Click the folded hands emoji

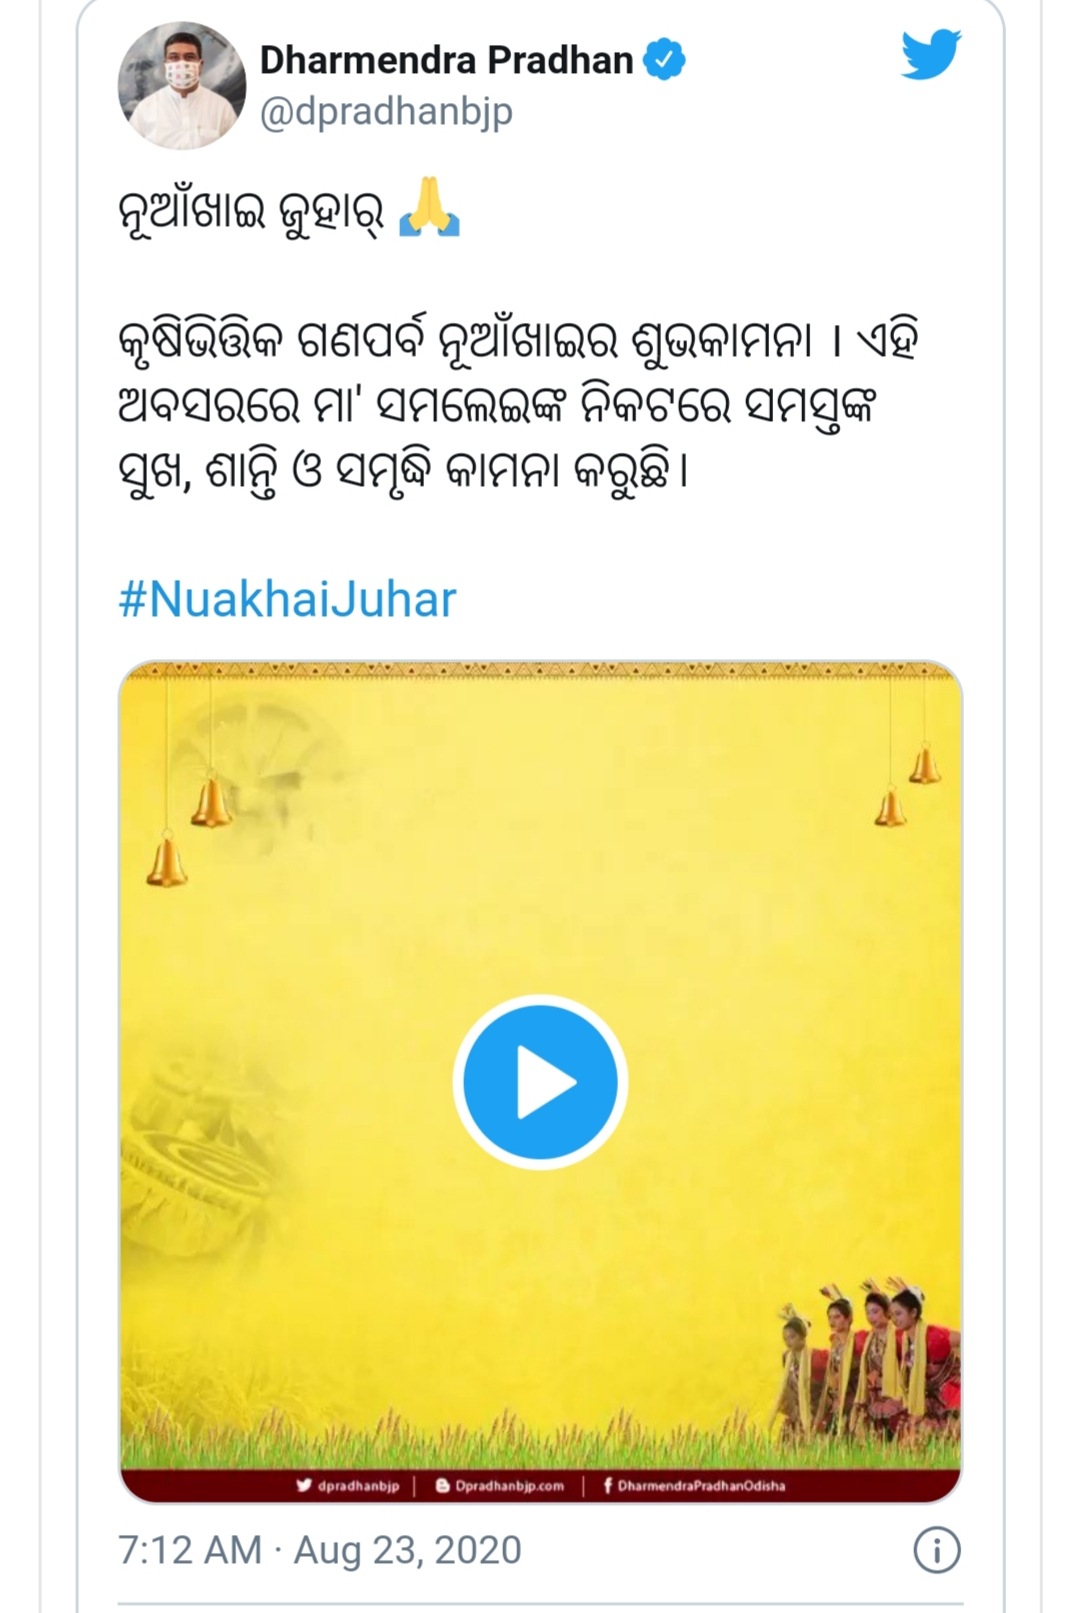pyautogui.click(x=429, y=208)
